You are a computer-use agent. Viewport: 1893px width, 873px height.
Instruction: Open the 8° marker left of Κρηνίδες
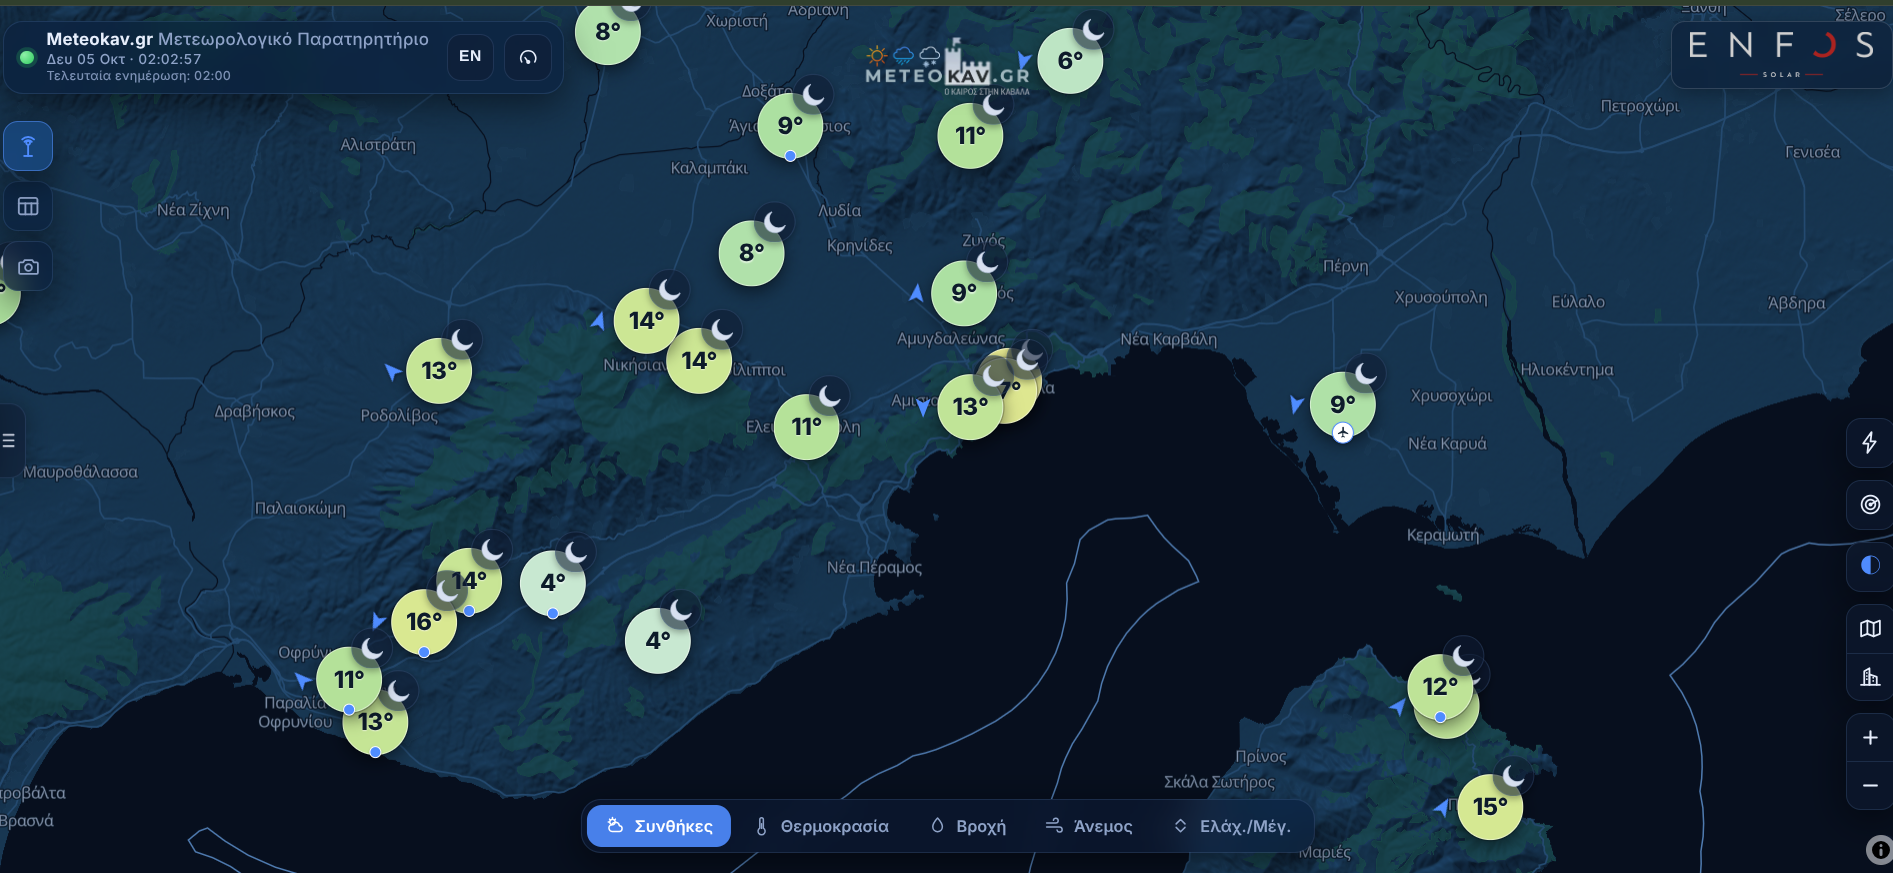pyautogui.click(x=752, y=253)
